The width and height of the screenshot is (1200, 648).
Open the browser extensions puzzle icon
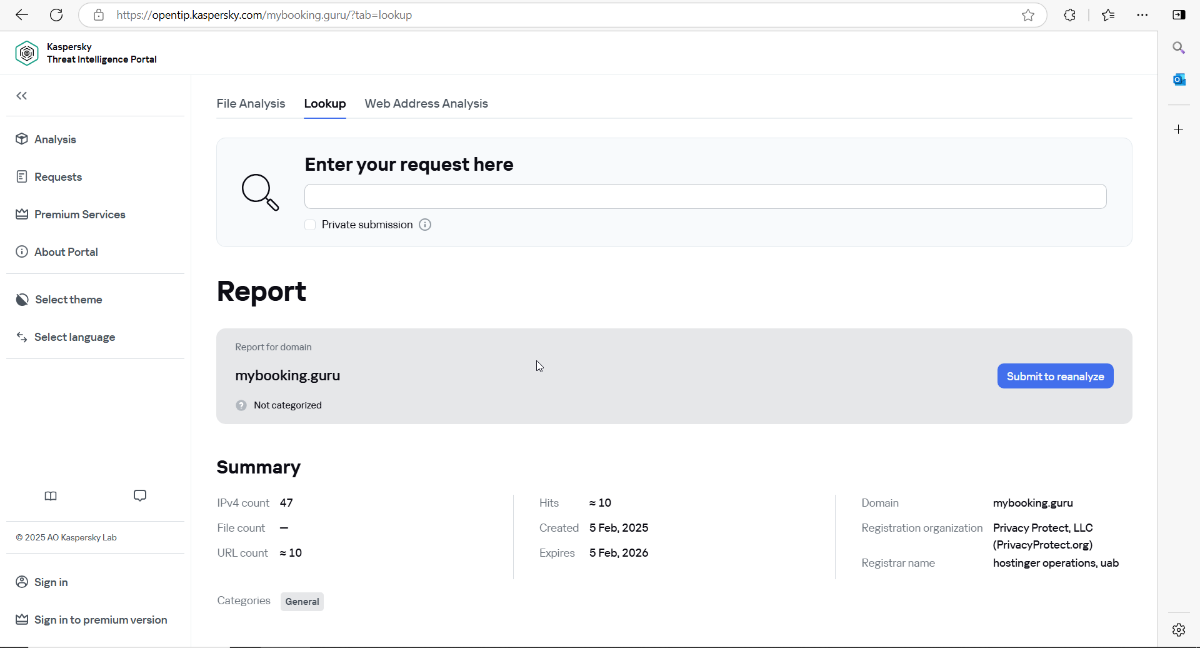[1070, 15]
